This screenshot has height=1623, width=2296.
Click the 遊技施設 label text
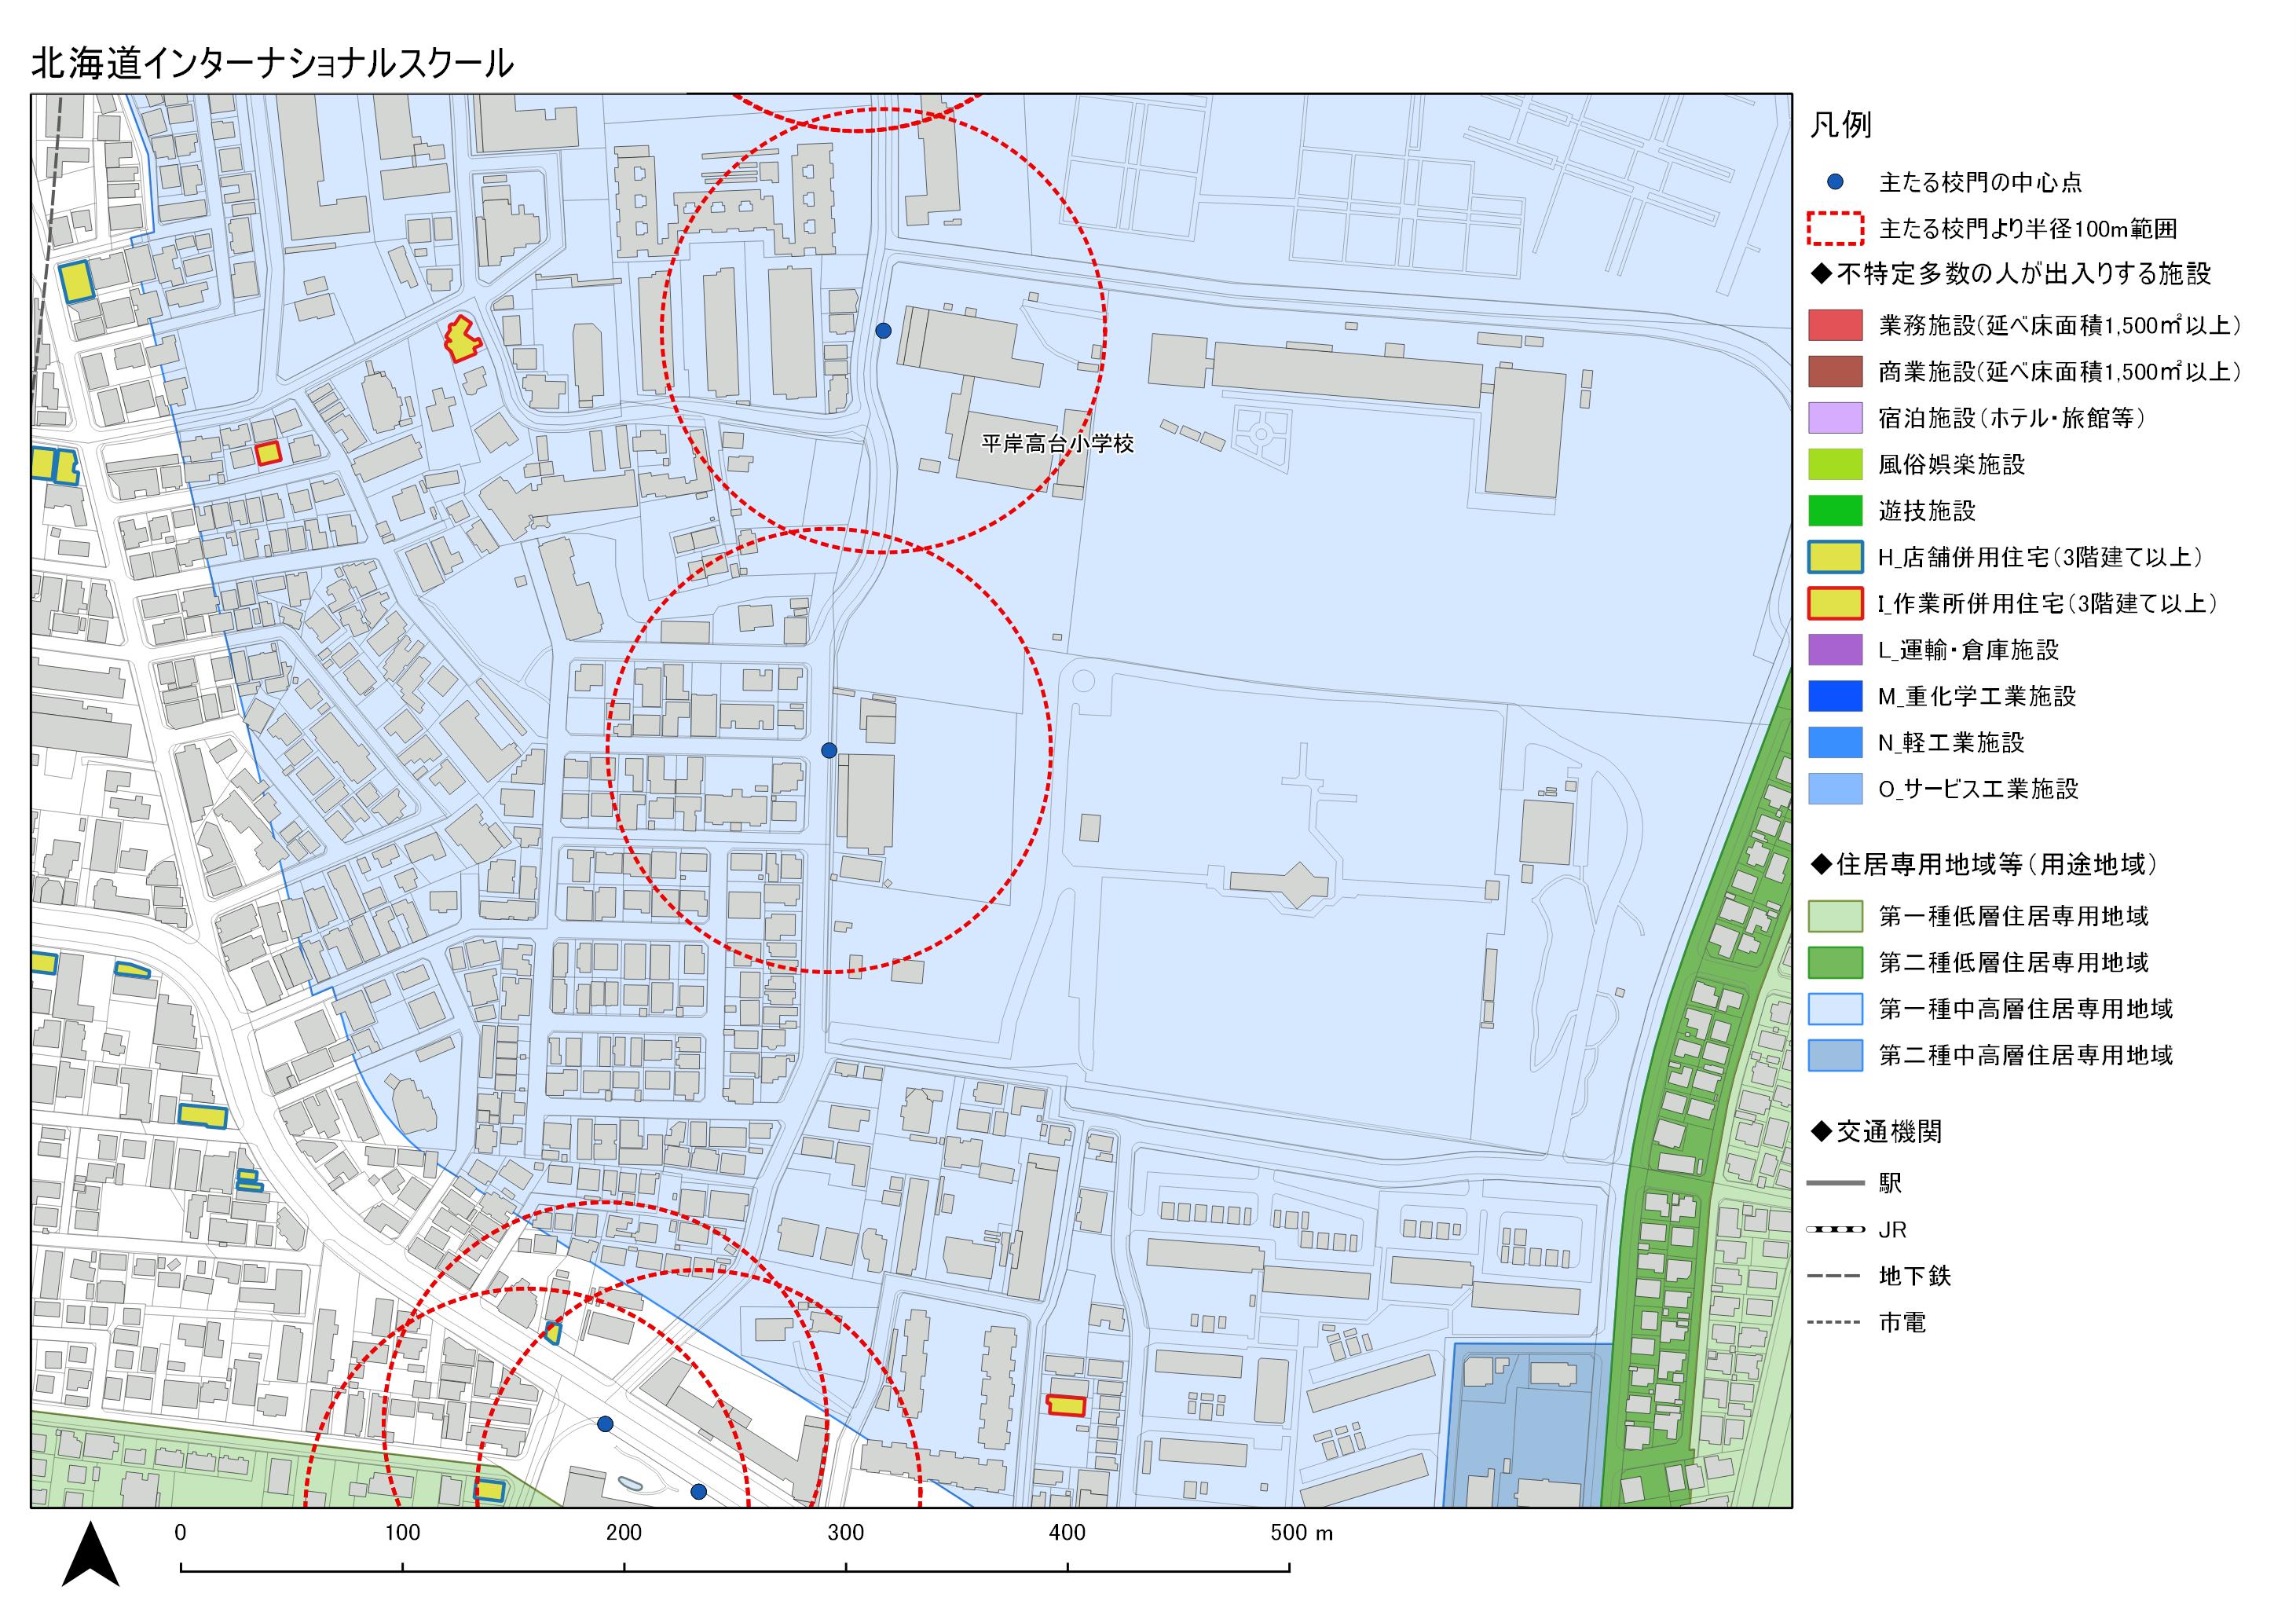coord(1928,511)
